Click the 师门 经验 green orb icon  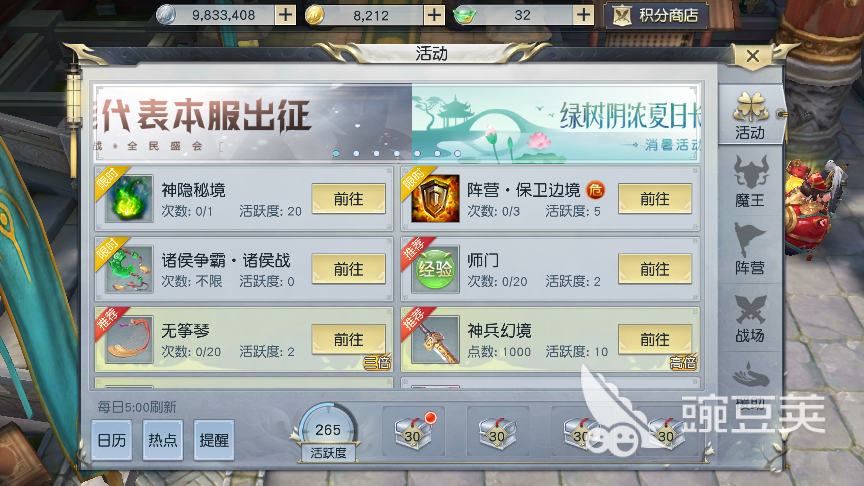coord(435,269)
